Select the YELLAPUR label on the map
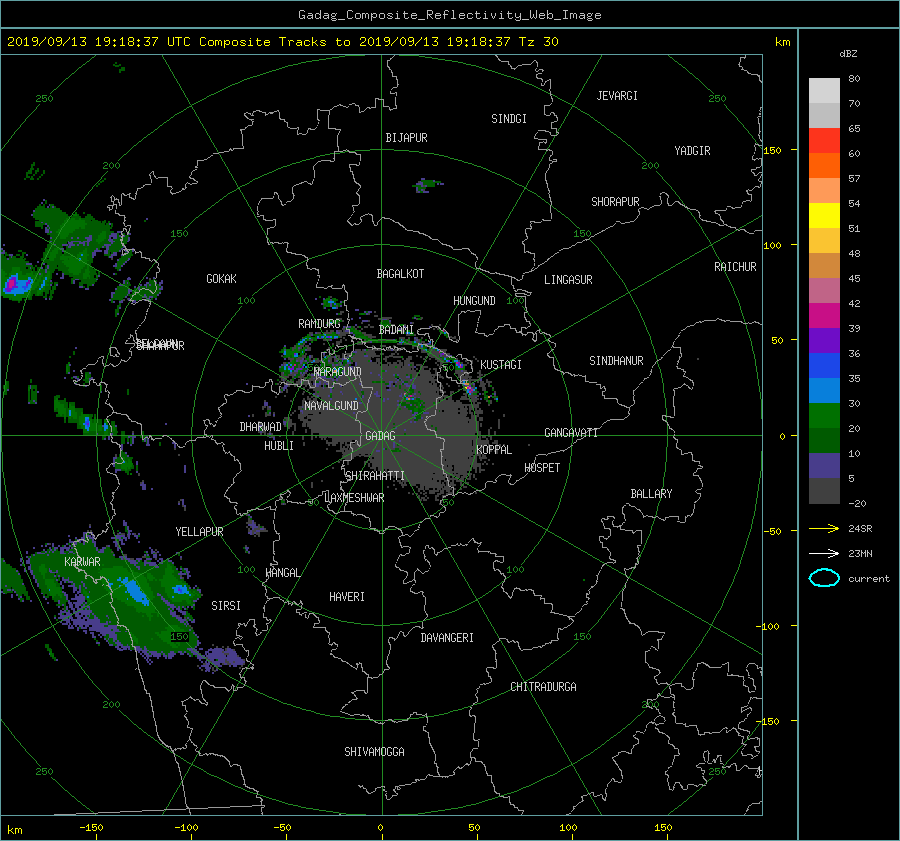The image size is (900, 841). pyautogui.click(x=199, y=532)
